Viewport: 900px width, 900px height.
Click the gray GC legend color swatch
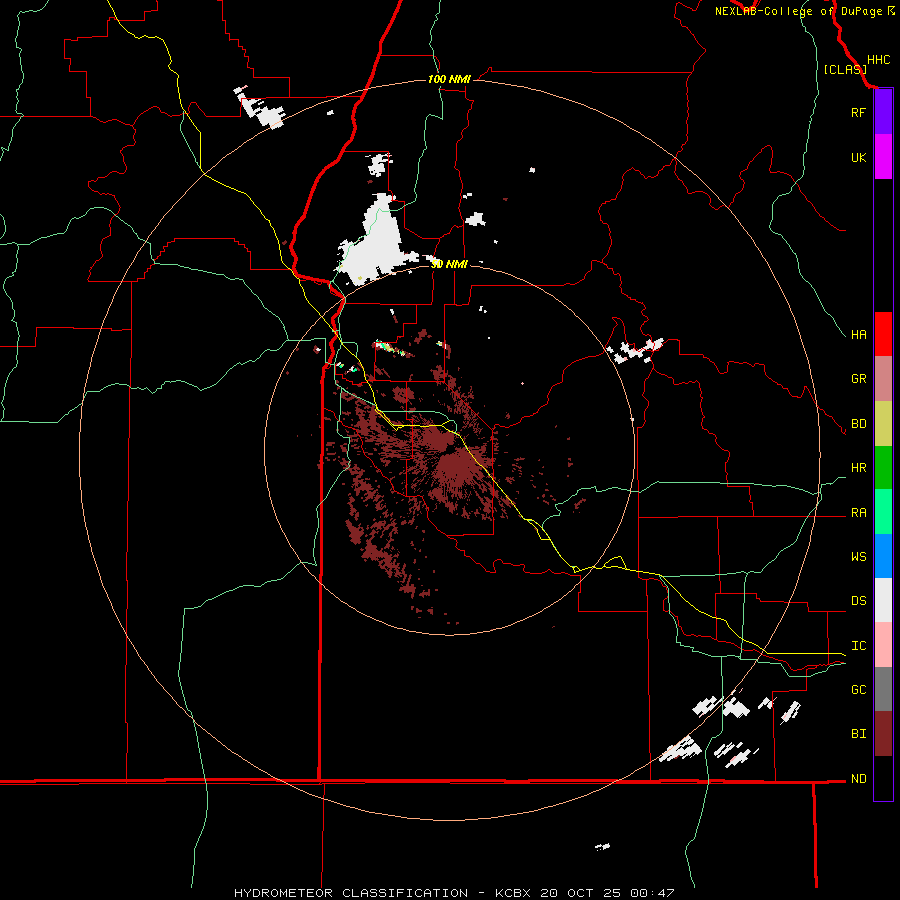coord(883,689)
